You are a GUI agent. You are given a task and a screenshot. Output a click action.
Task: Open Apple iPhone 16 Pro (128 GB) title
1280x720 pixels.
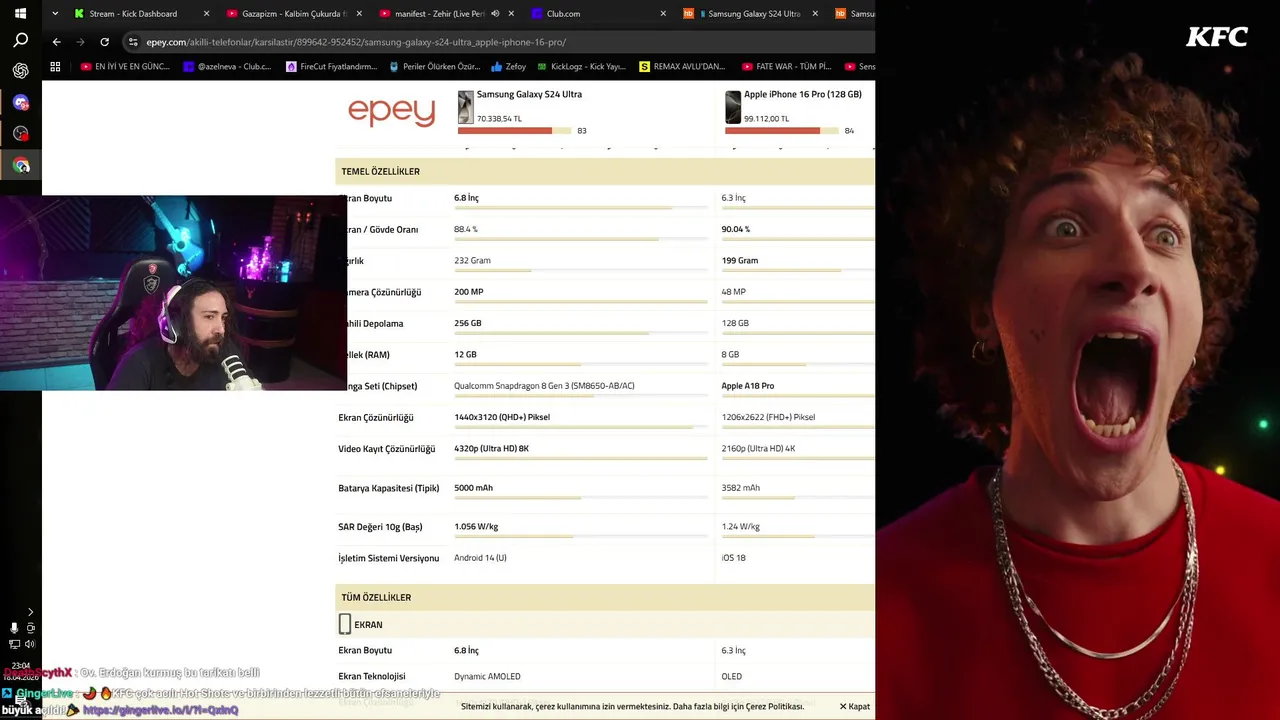pyautogui.click(x=803, y=94)
